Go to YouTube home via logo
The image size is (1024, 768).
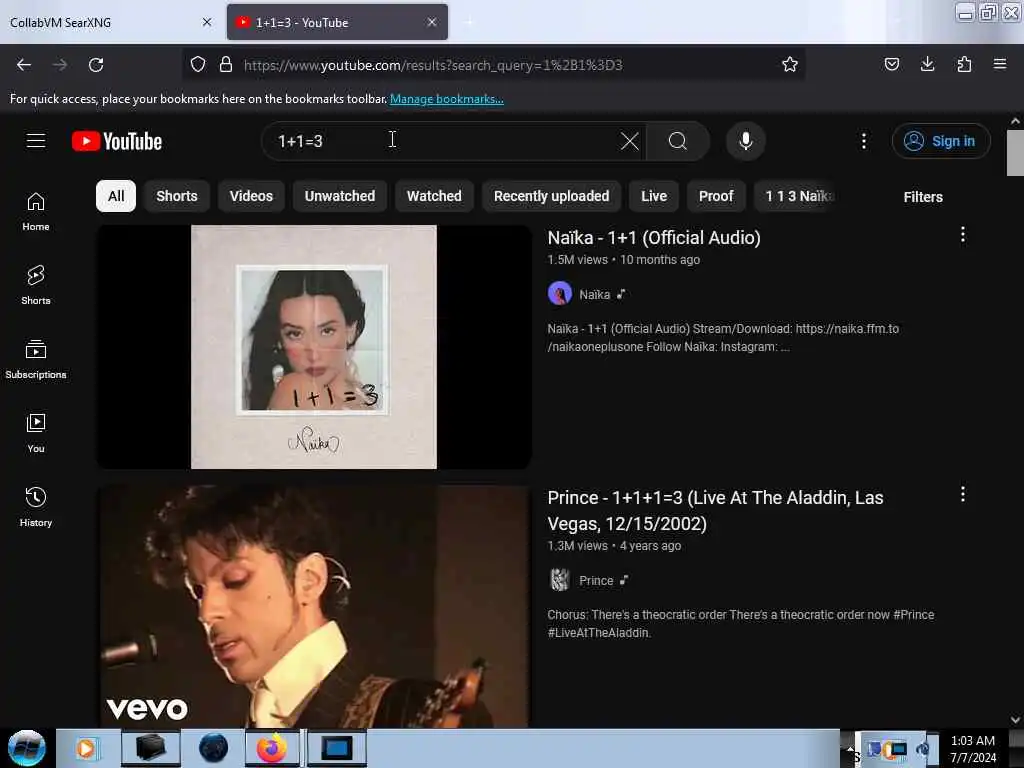click(x=117, y=141)
